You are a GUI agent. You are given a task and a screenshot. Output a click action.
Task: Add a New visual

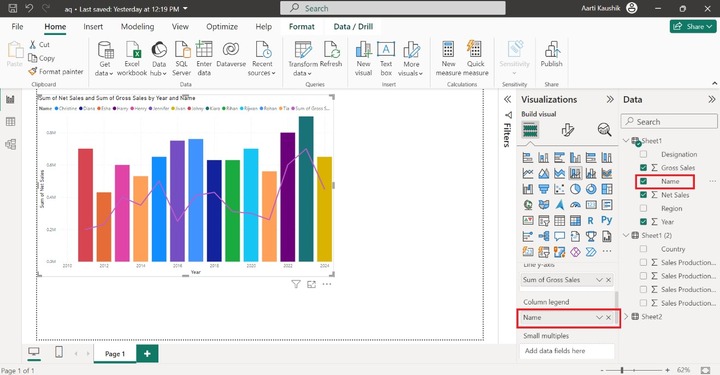pyautogui.click(x=363, y=58)
